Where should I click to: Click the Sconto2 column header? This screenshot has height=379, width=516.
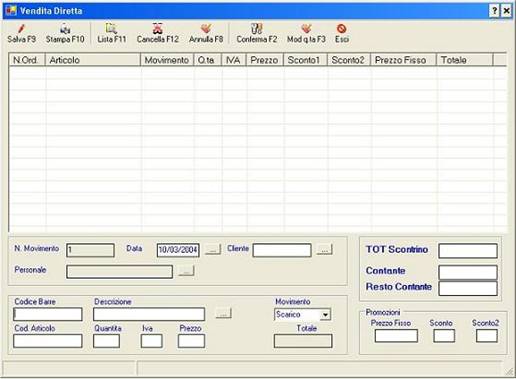tap(349, 60)
